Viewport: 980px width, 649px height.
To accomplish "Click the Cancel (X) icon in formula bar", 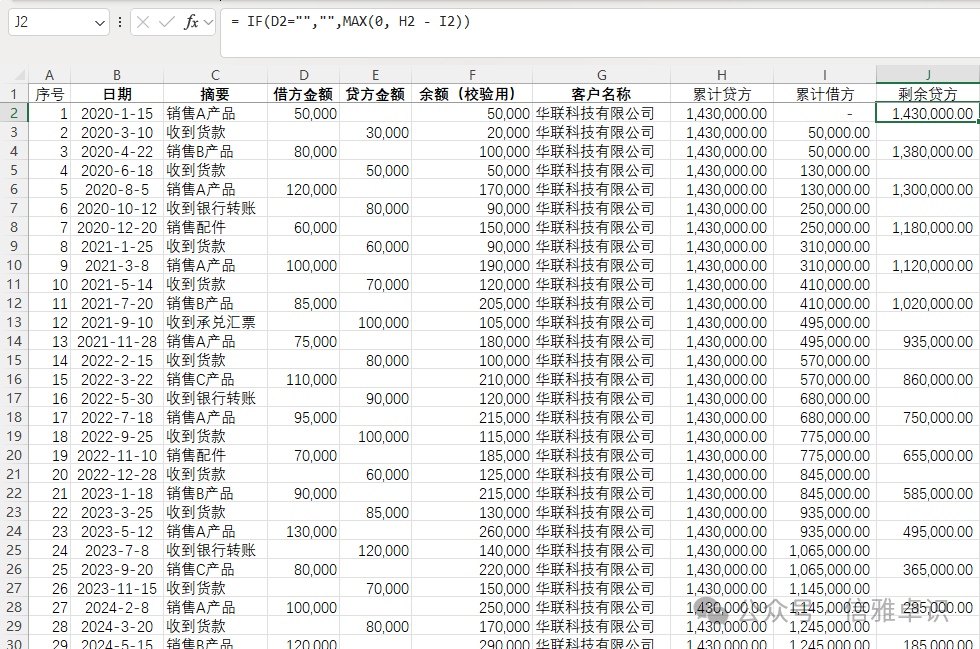I will click(142, 23).
